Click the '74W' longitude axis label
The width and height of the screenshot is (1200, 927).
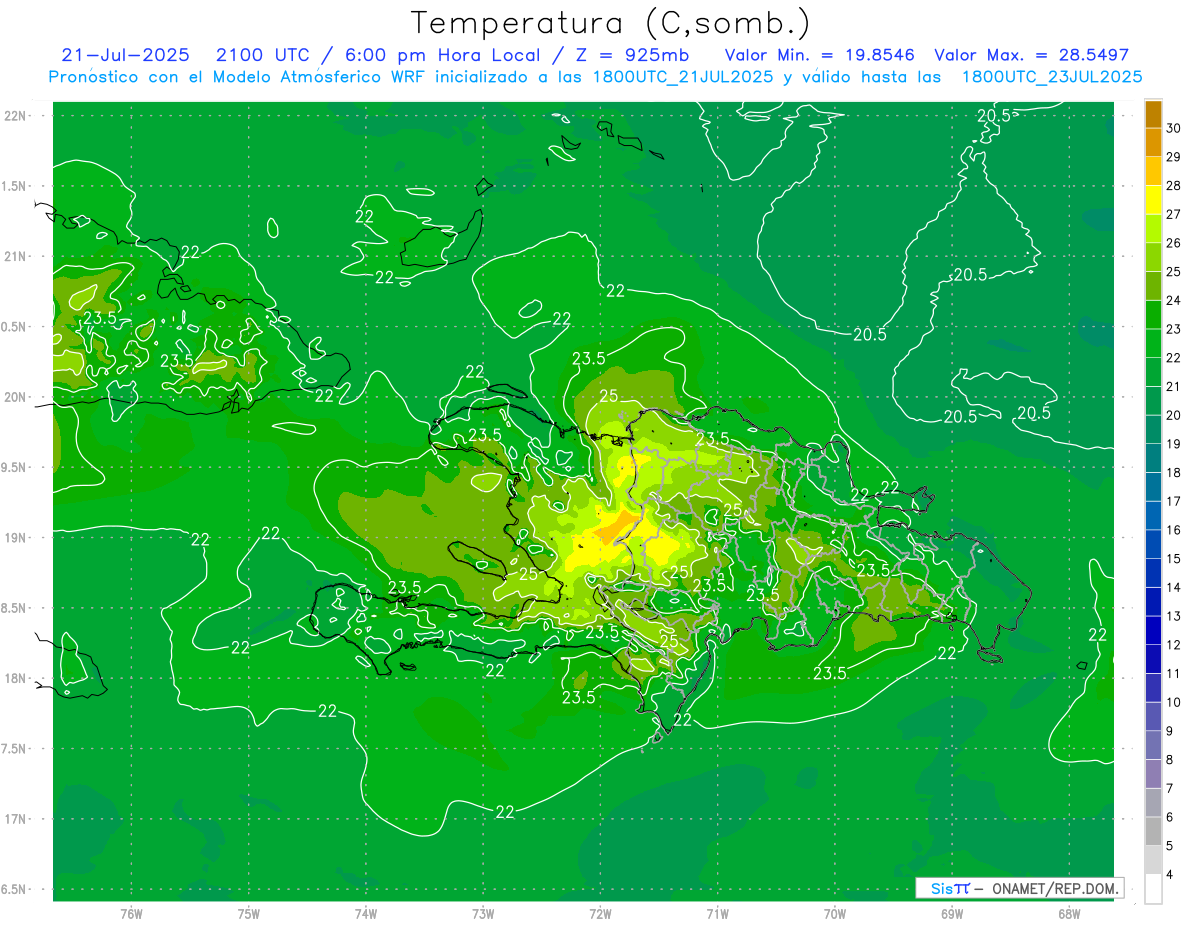click(366, 913)
